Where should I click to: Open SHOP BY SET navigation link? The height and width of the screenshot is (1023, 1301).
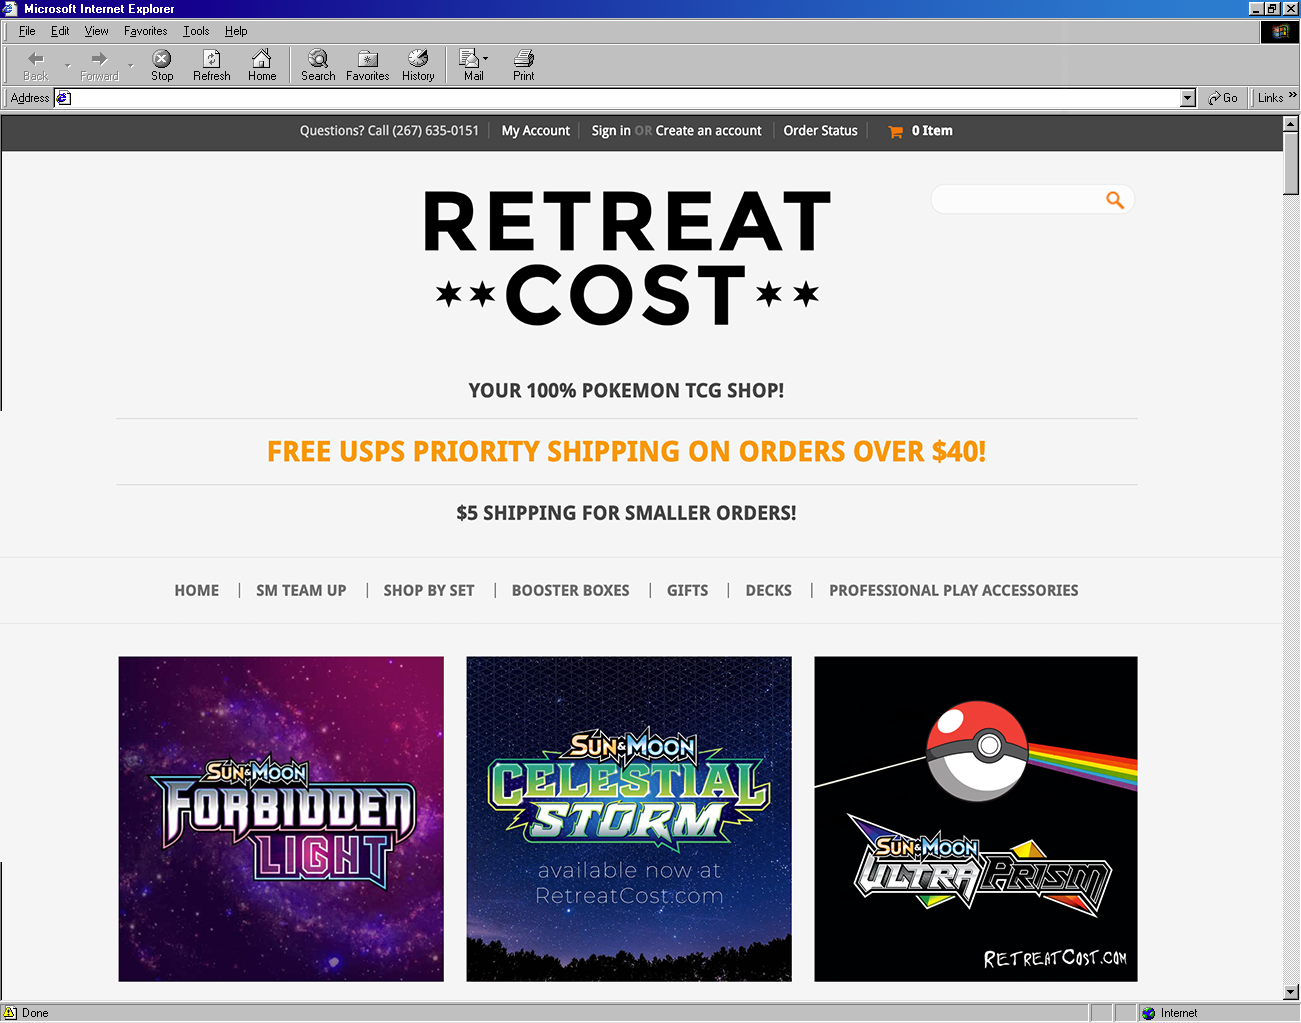click(429, 591)
